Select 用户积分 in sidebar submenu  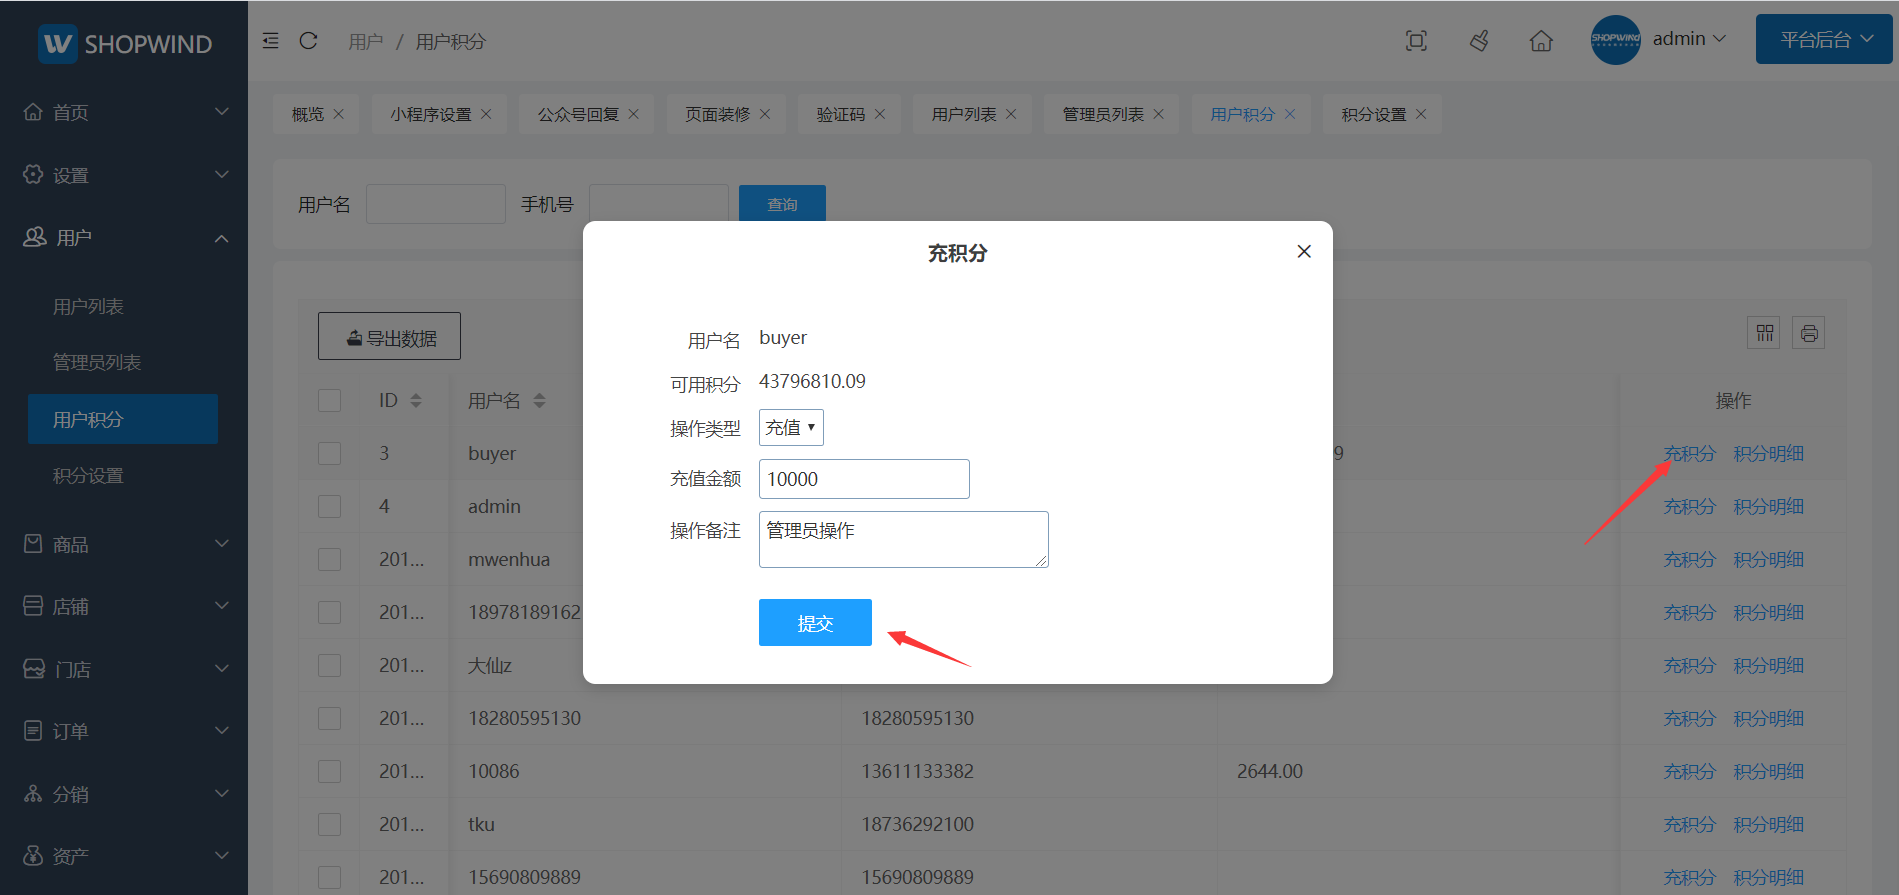[123, 419]
